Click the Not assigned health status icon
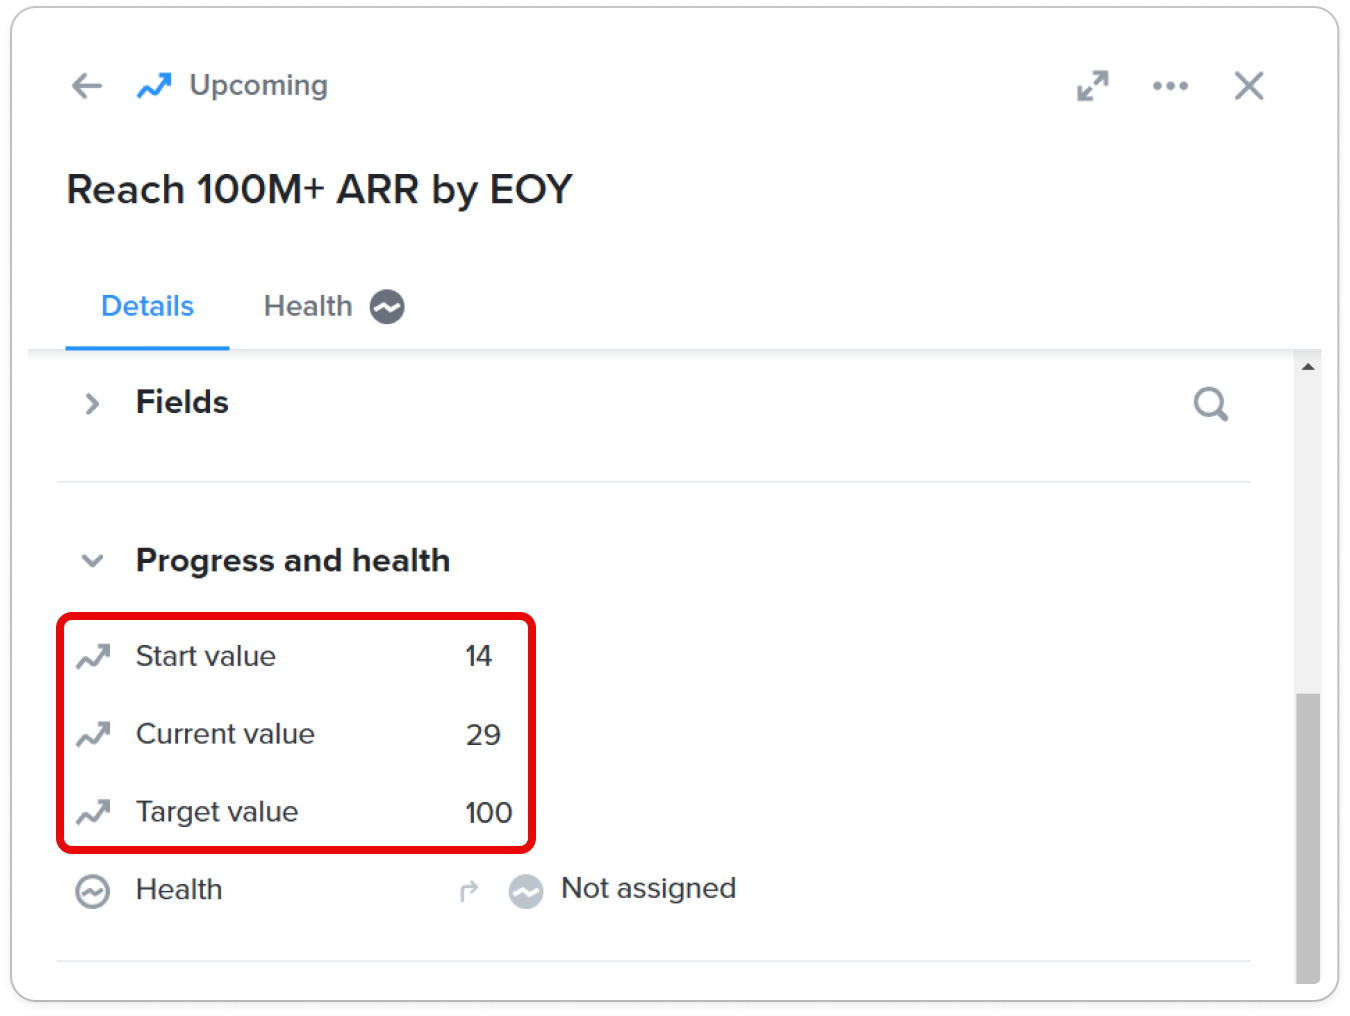 (526, 891)
